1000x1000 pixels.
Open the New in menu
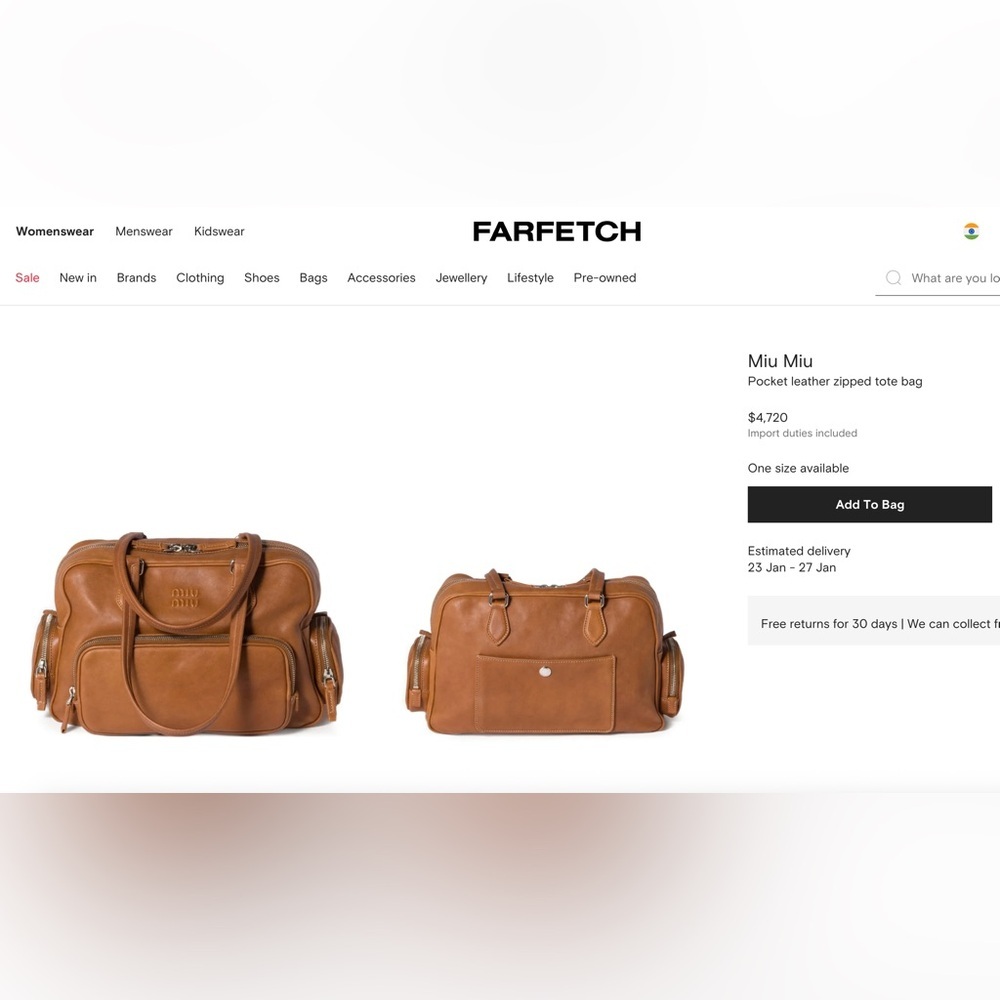(78, 277)
